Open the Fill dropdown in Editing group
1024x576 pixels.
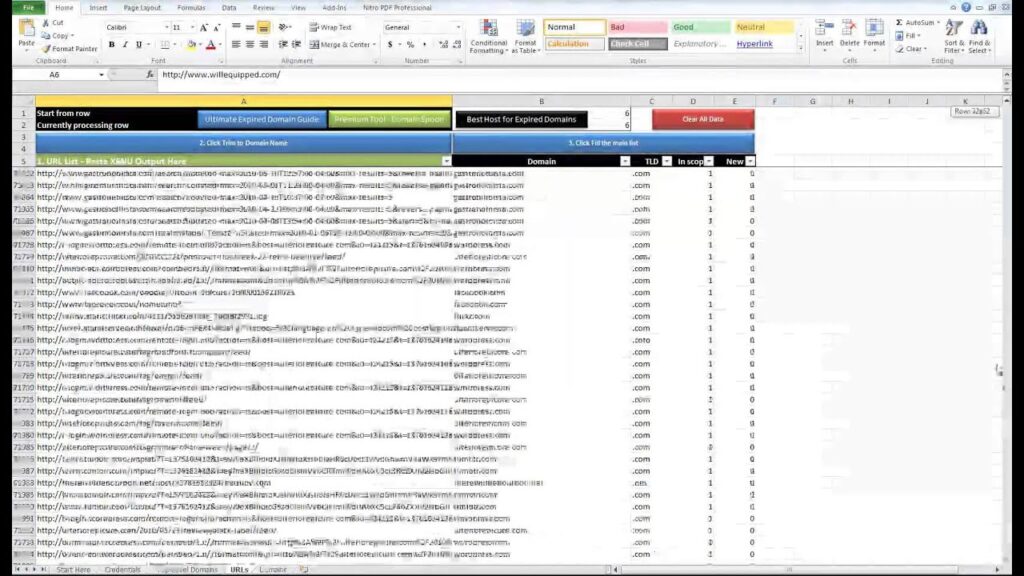click(908, 36)
